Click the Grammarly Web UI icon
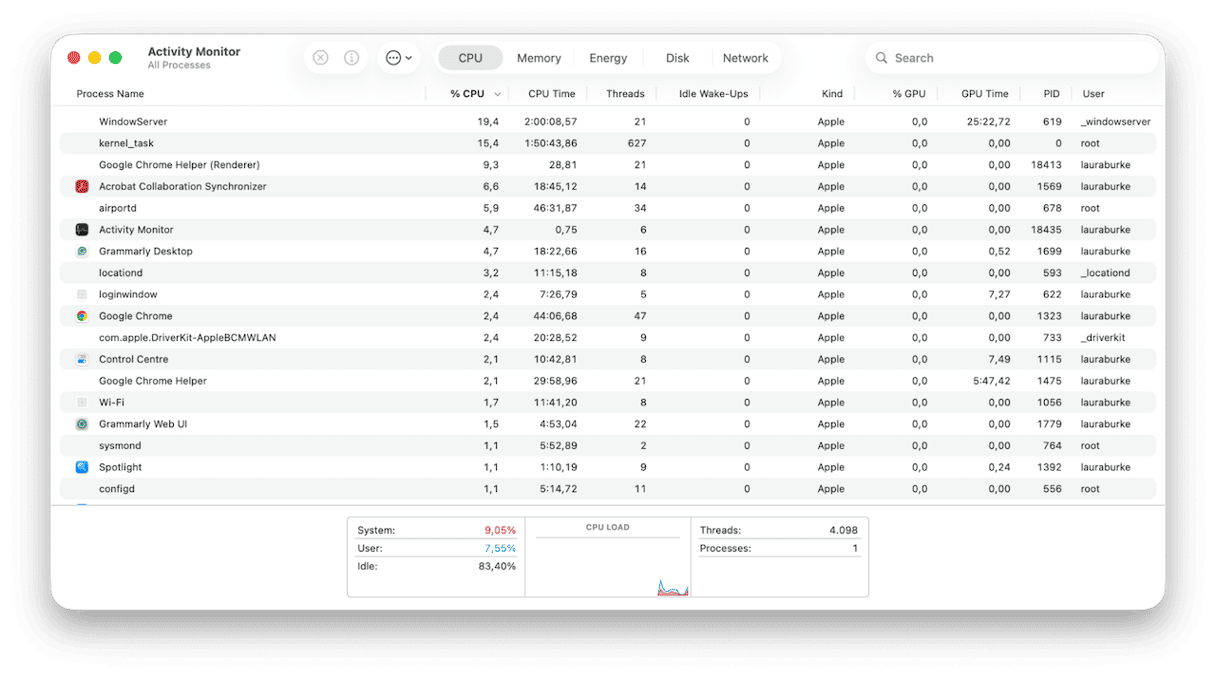The width and height of the screenshot is (1216, 677). [83, 423]
